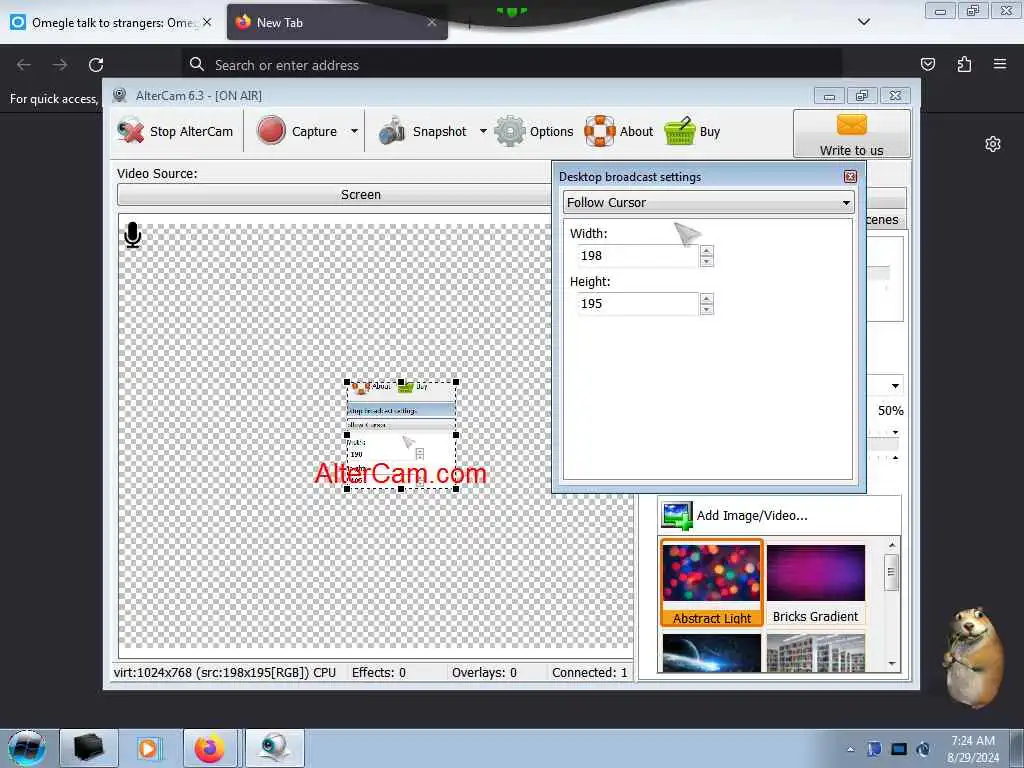1024x768 pixels.
Task: Open the black folder taskbar icon
Action: 89,748
